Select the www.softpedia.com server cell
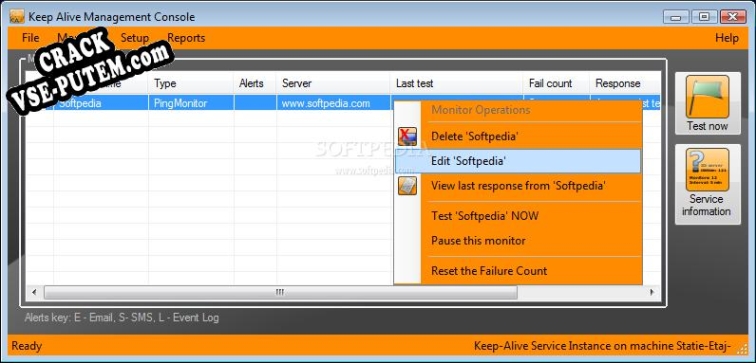This screenshot has height=363, width=756. 333,103
